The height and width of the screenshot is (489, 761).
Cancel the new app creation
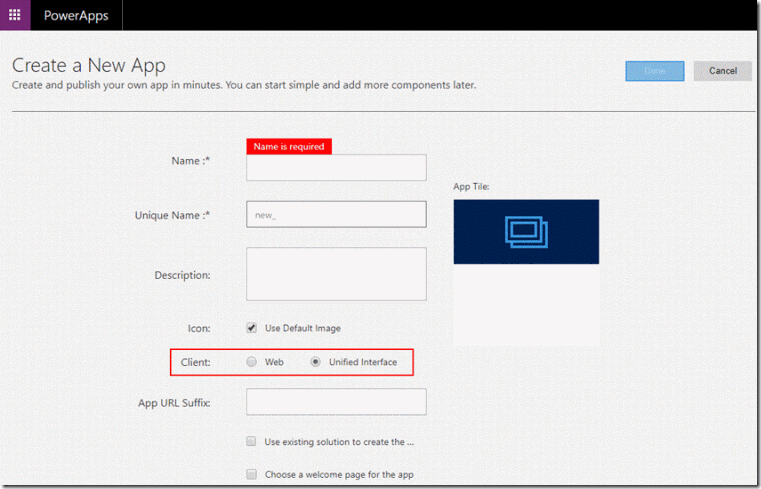point(723,71)
